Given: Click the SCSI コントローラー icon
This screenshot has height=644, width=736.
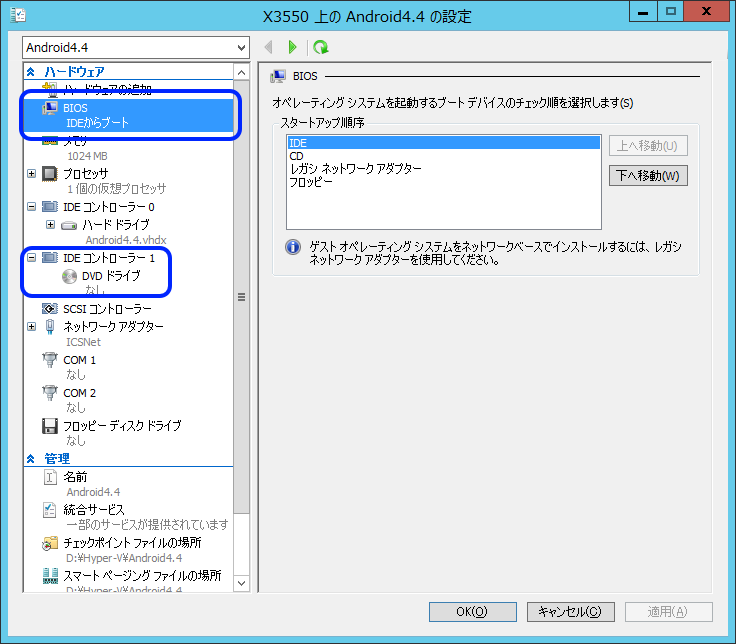Looking at the screenshot, I should (x=50, y=308).
